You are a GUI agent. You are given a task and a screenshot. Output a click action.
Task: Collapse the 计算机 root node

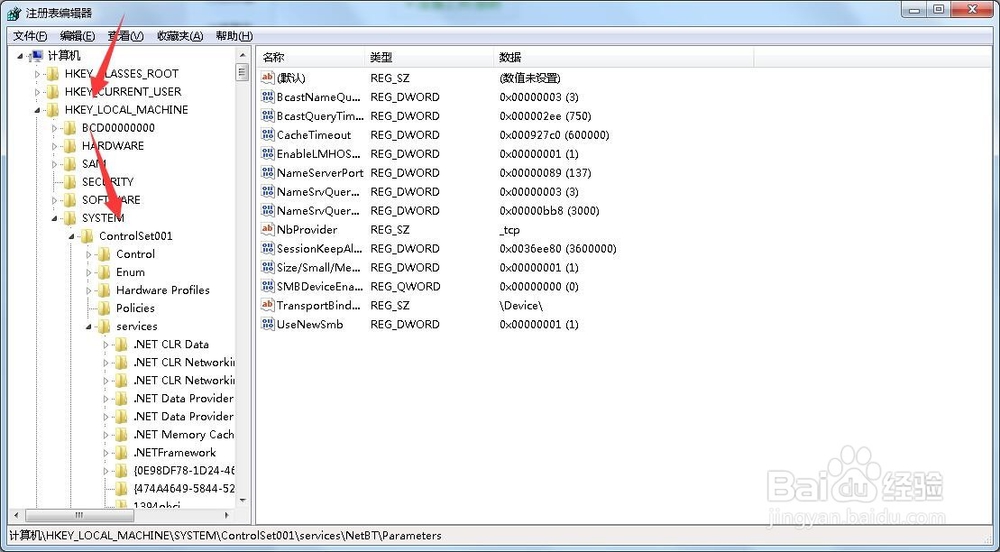click(20, 56)
